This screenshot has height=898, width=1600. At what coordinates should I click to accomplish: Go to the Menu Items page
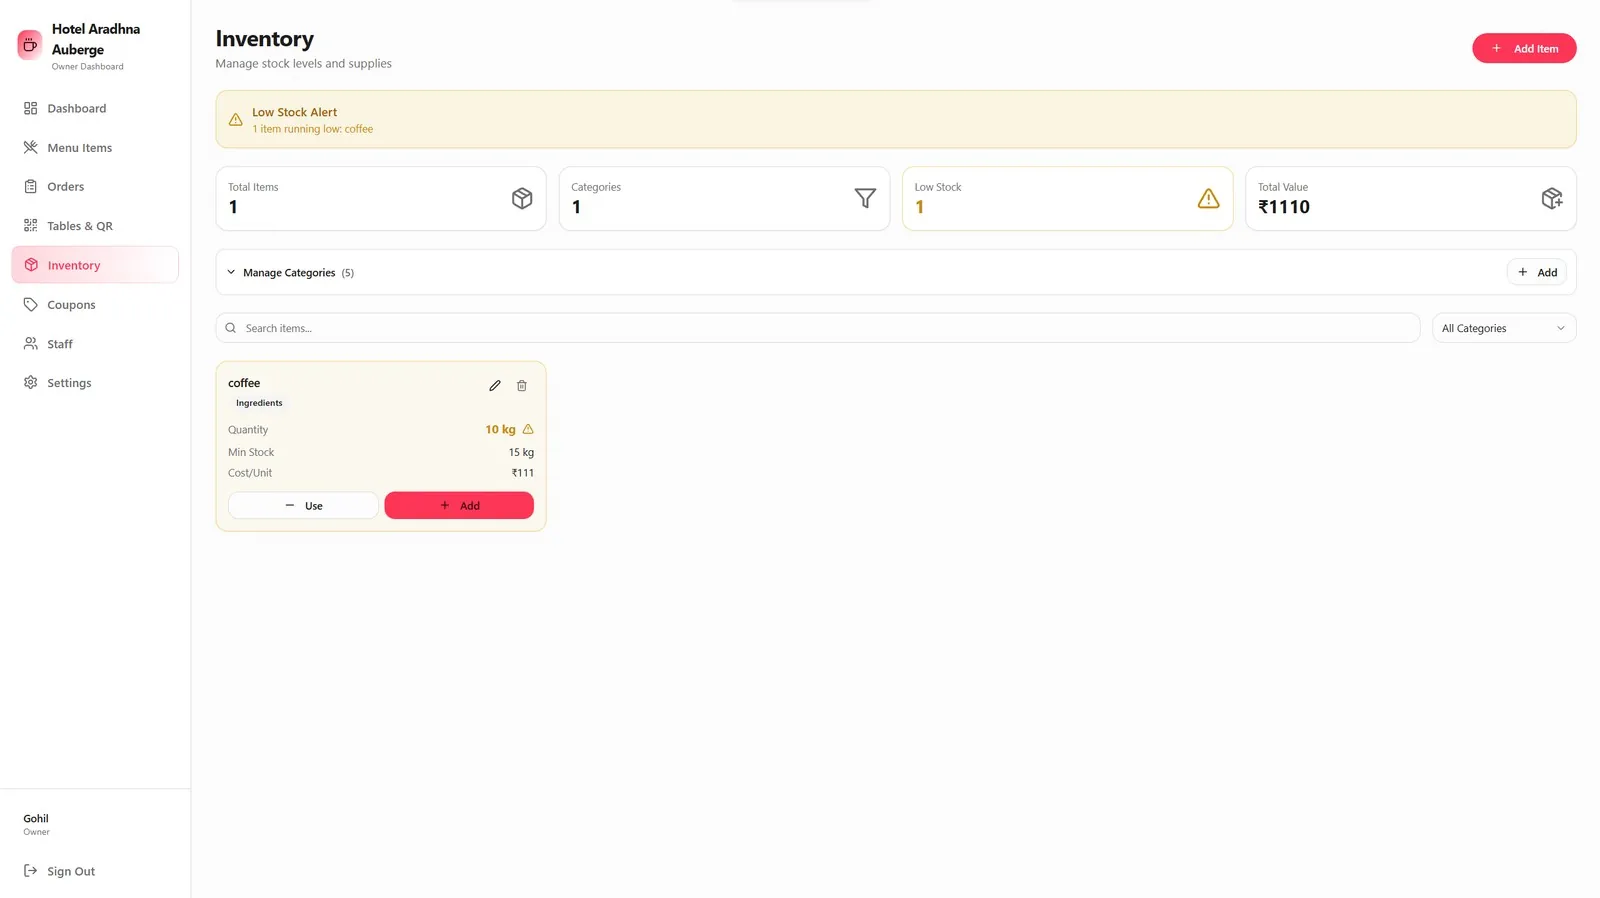click(x=95, y=147)
